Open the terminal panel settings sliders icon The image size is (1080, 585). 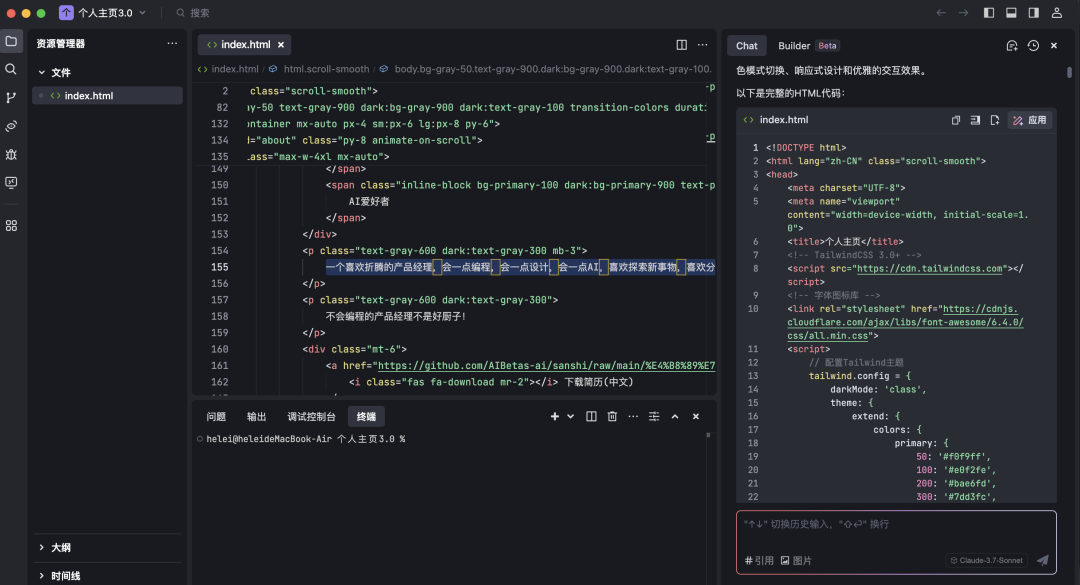point(654,416)
